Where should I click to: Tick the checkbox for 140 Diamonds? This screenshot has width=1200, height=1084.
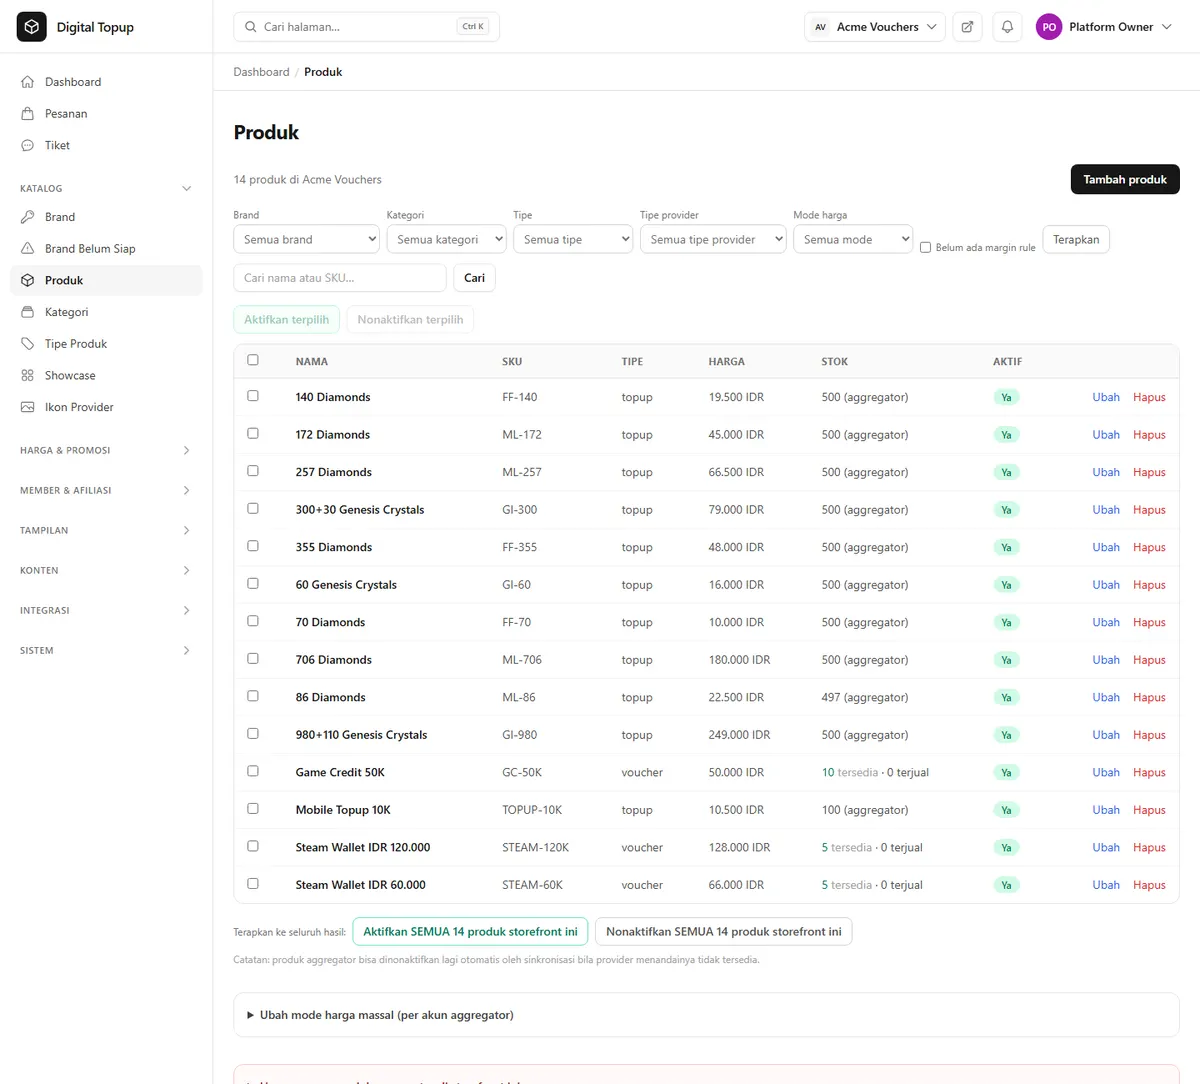[253, 396]
